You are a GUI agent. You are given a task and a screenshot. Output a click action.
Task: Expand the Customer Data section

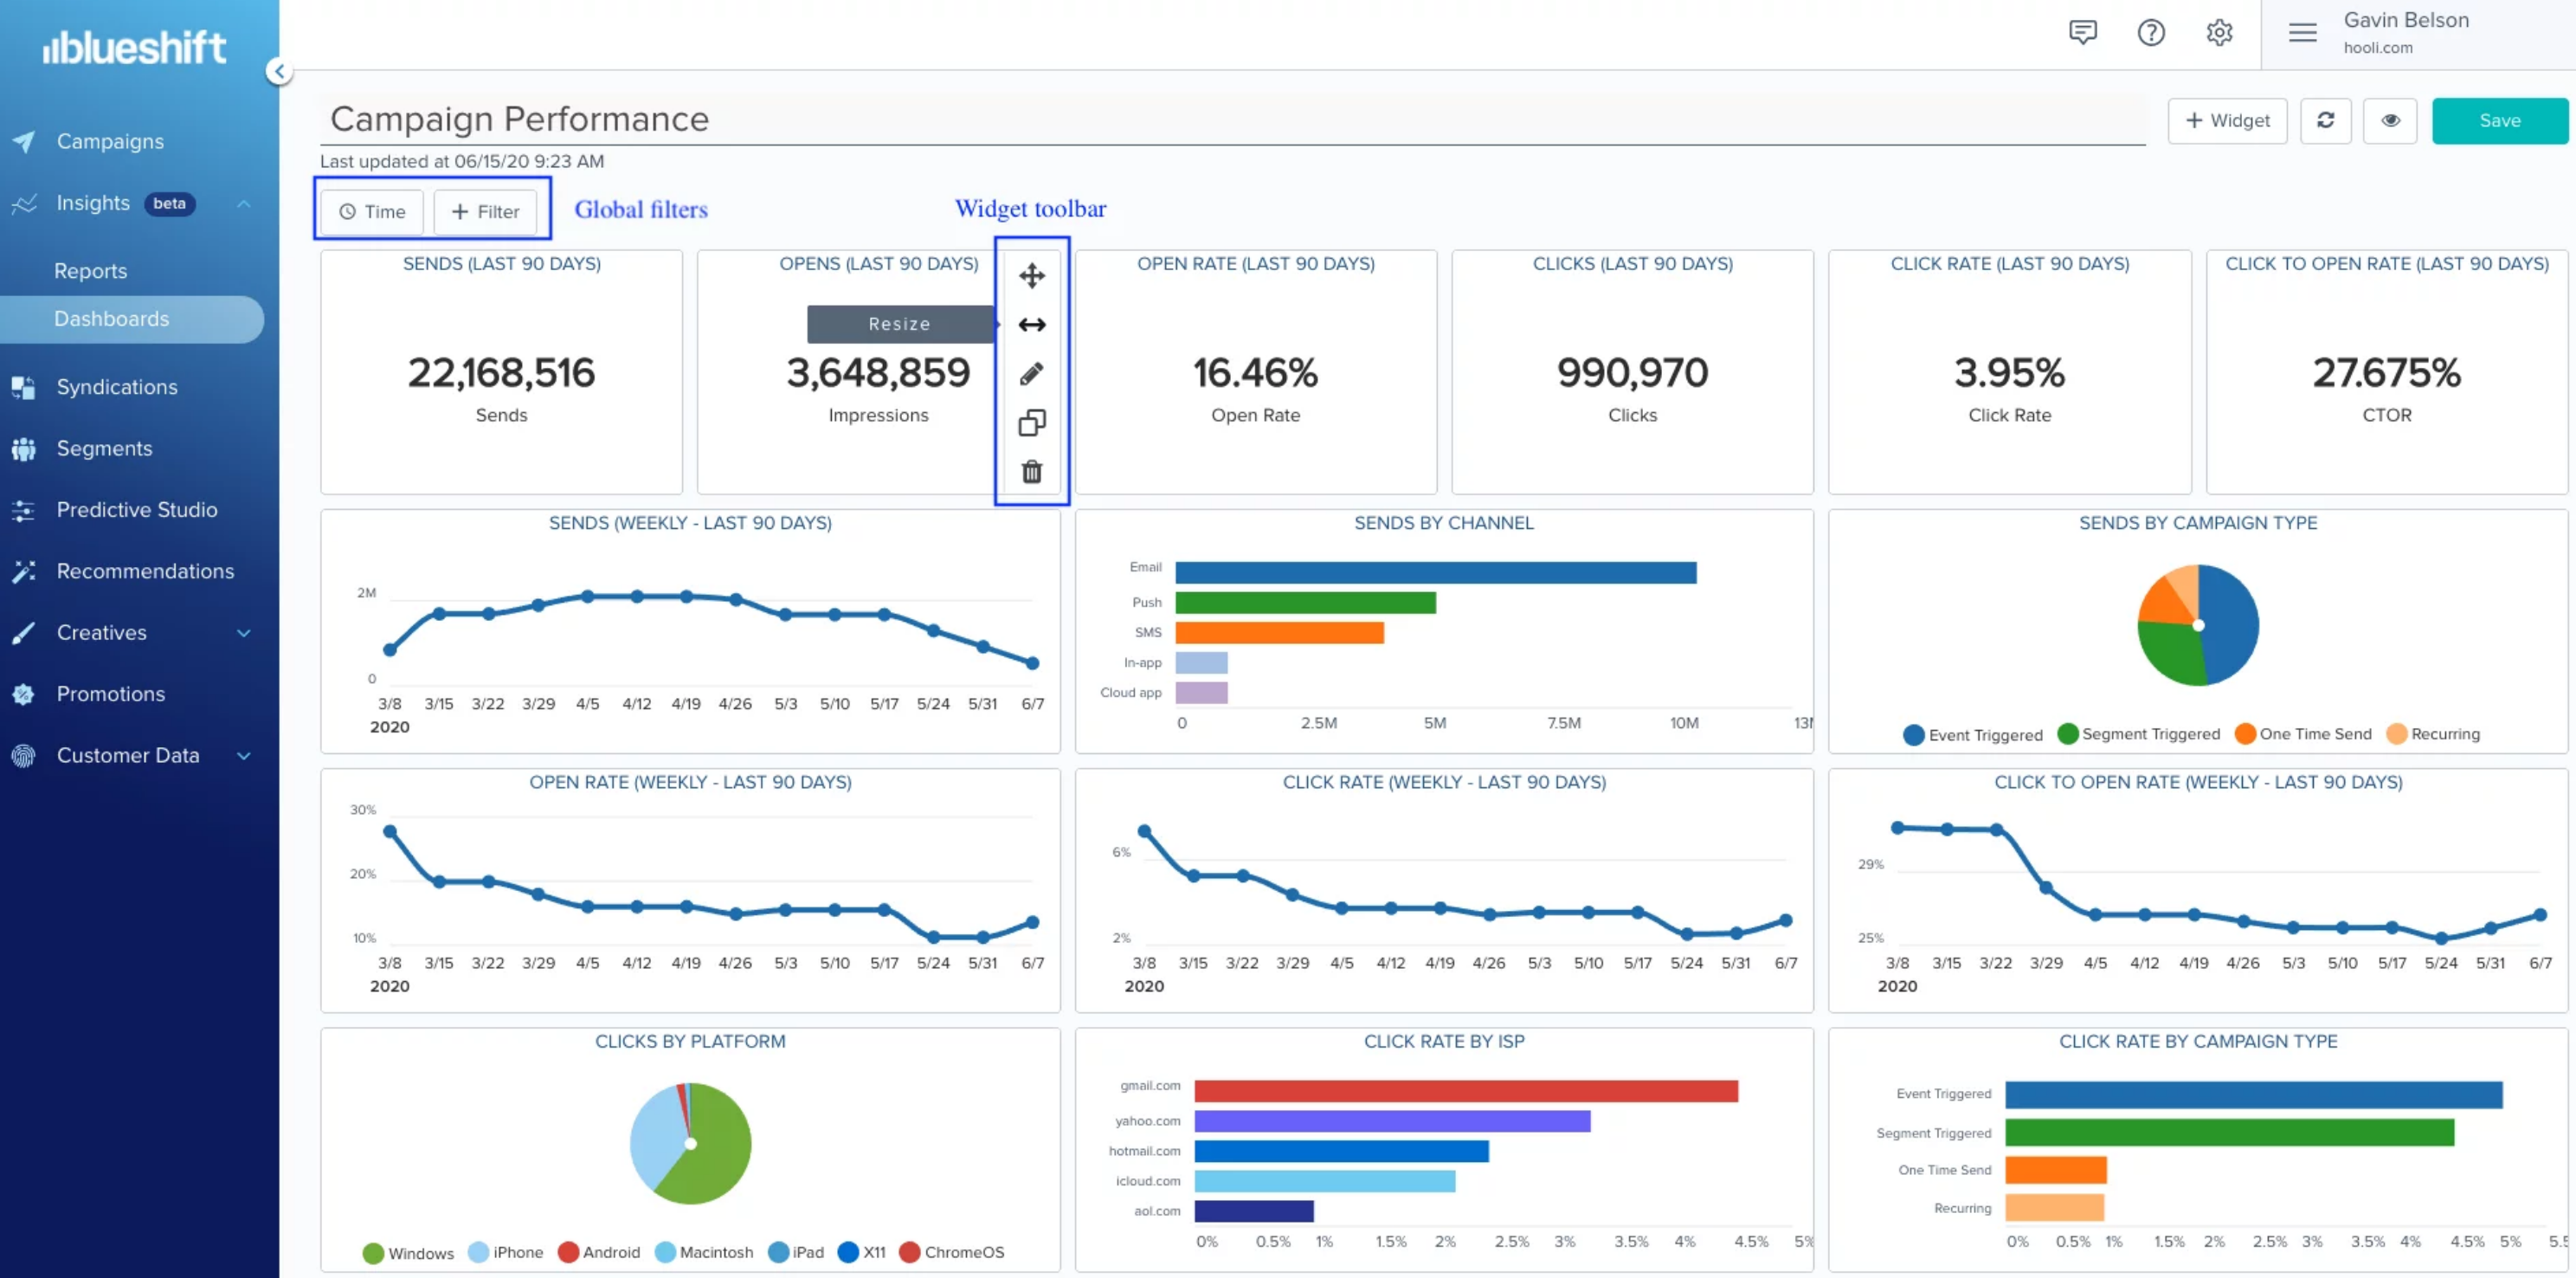tap(243, 756)
